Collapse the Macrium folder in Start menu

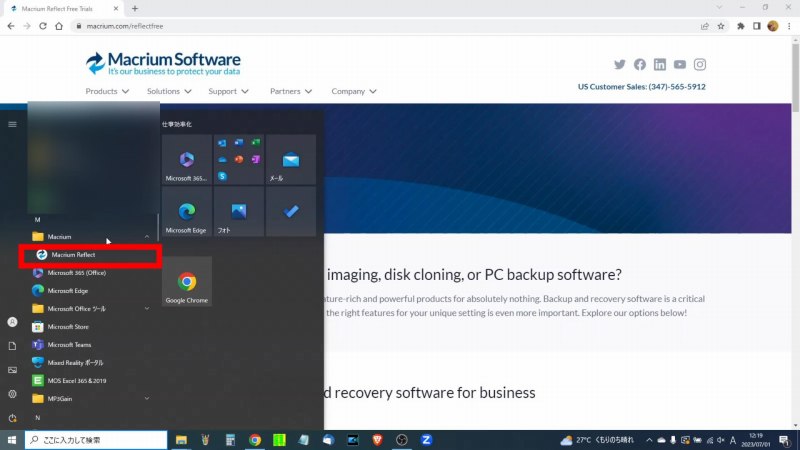coord(146,237)
